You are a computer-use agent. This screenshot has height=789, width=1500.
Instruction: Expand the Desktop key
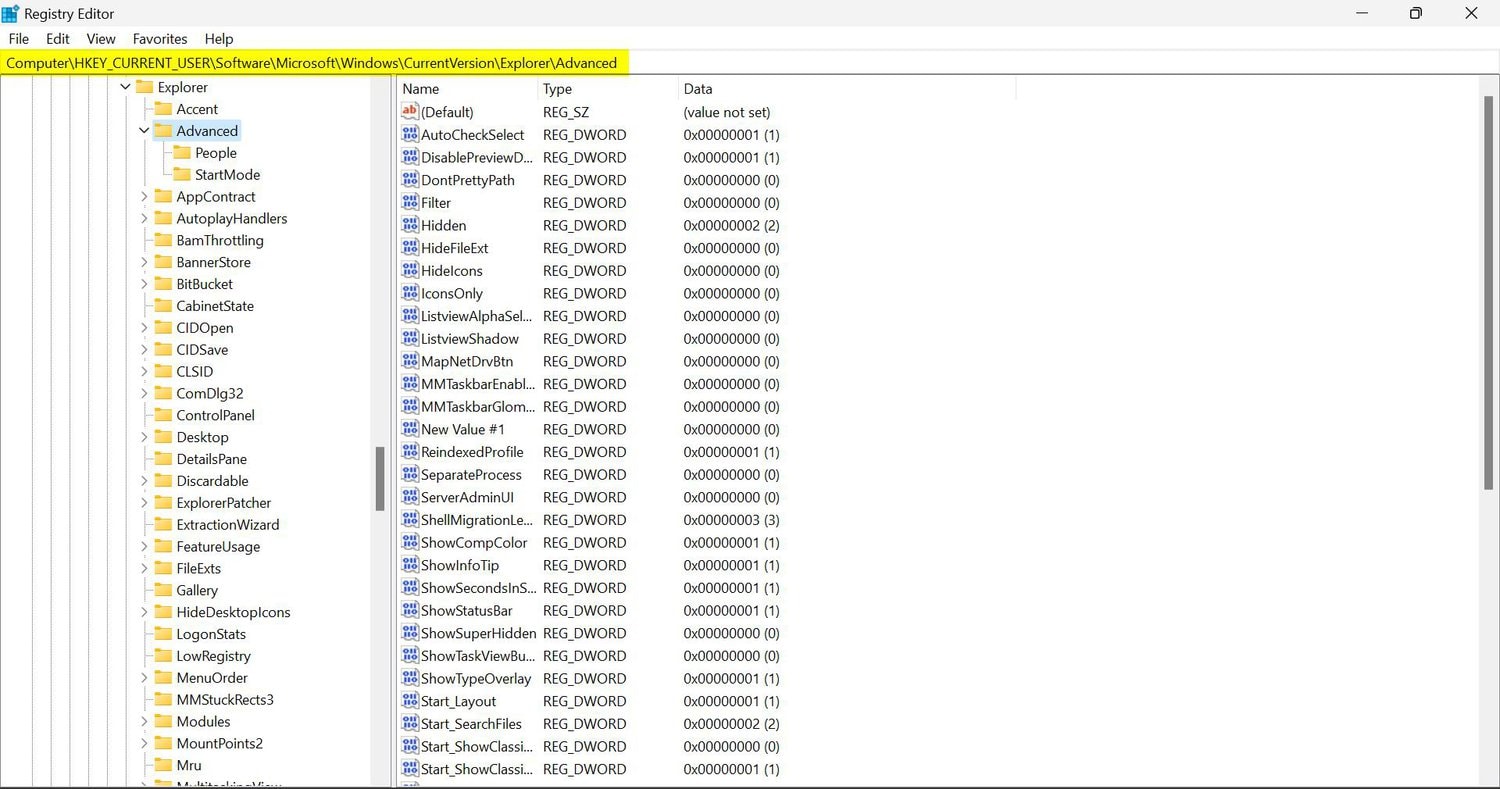144,437
